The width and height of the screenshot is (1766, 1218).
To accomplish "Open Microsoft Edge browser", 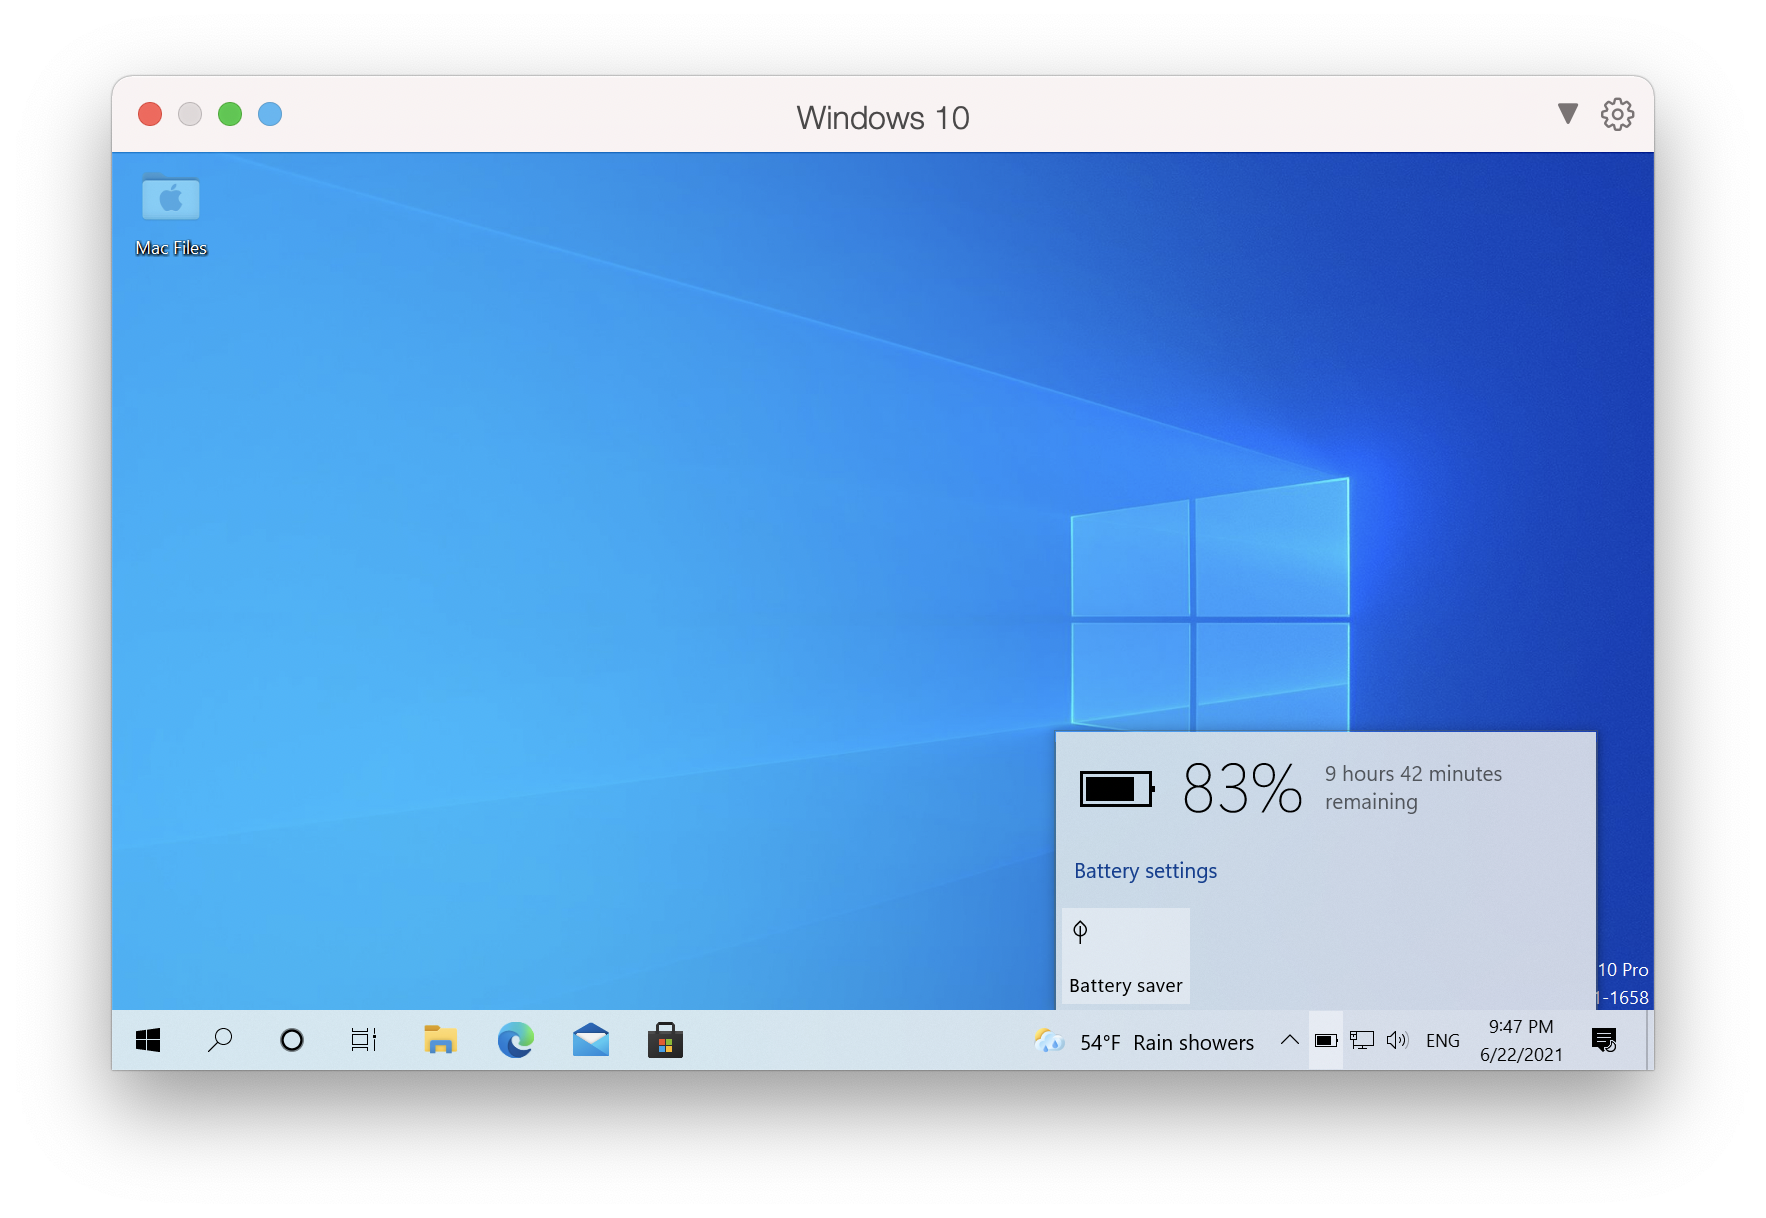I will [x=516, y=1041].
